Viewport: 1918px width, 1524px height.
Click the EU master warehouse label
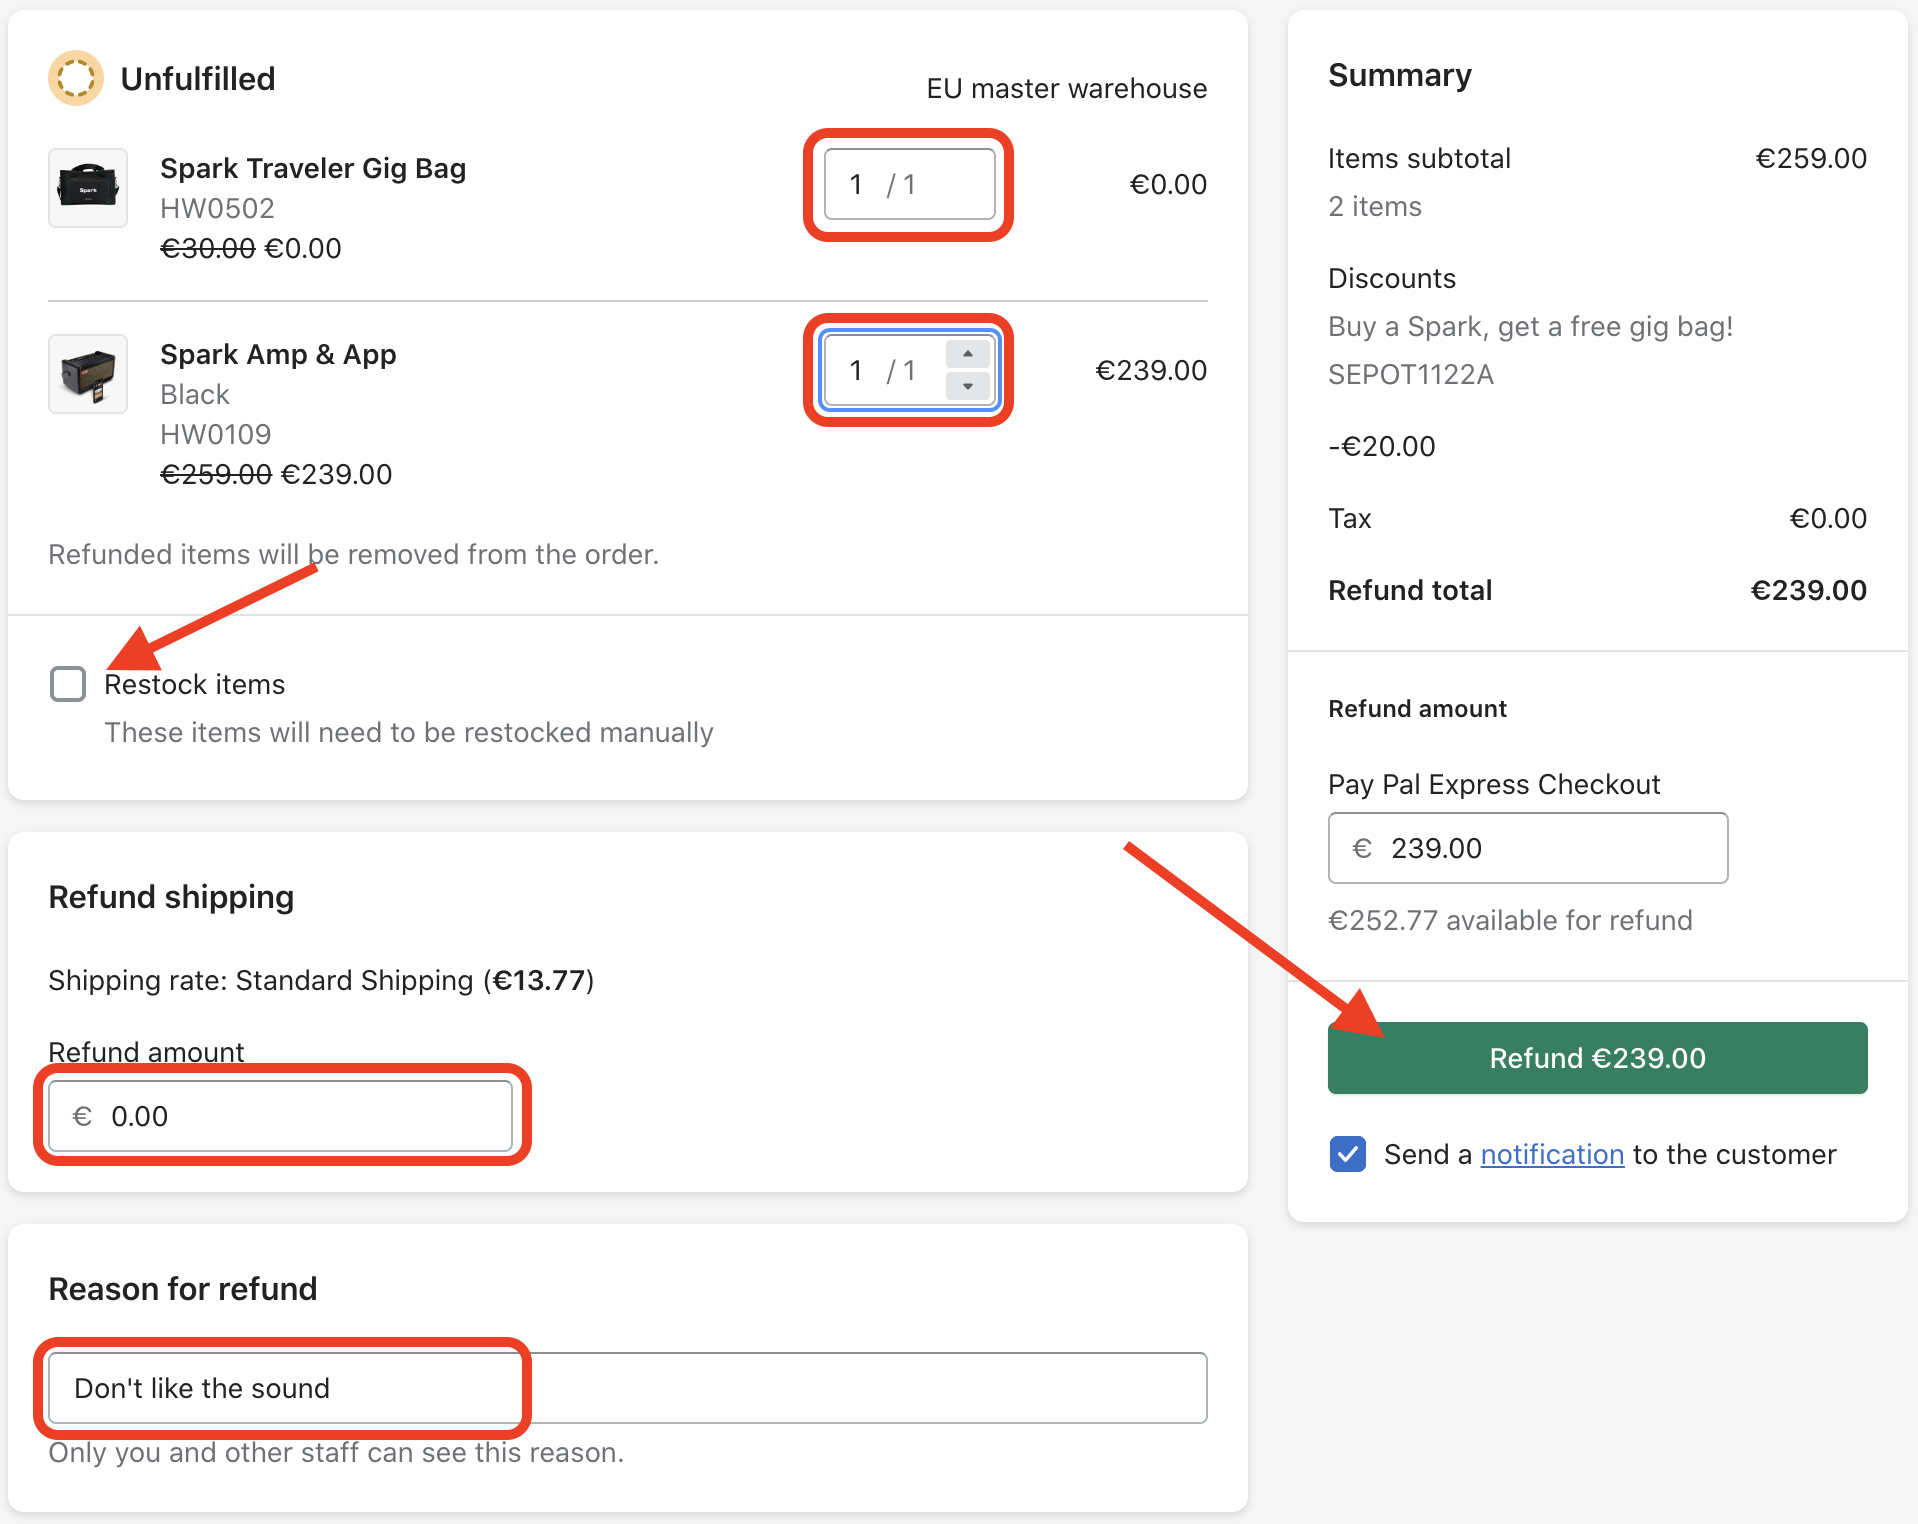1066,88
